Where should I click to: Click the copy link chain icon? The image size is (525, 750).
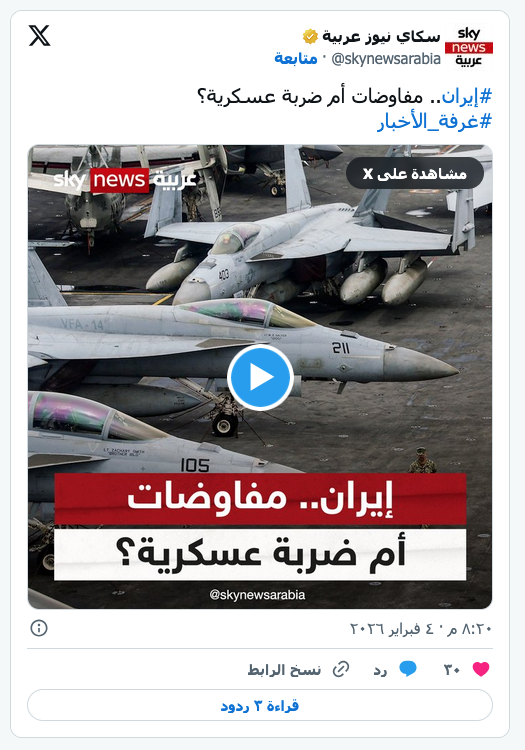341,669
